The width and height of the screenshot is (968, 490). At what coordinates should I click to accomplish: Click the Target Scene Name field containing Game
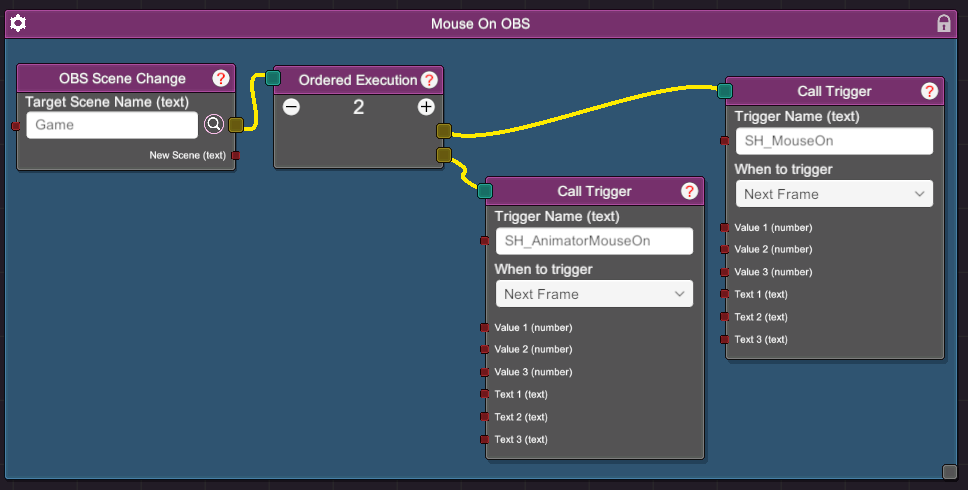112,125
